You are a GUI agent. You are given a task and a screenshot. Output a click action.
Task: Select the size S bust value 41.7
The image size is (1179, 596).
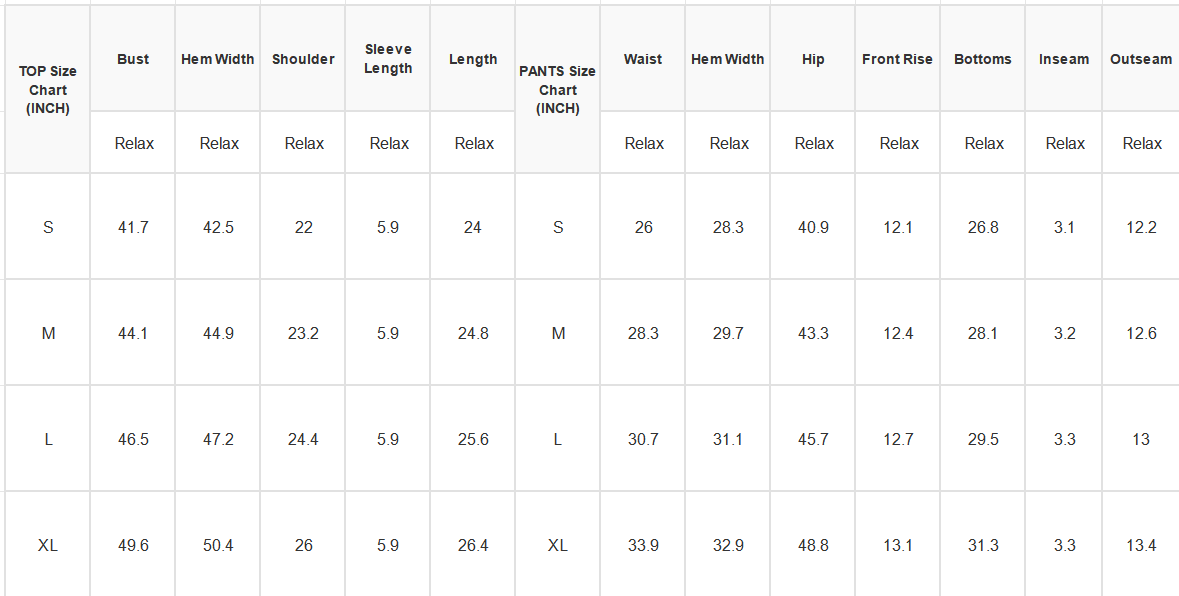(133, 227)
